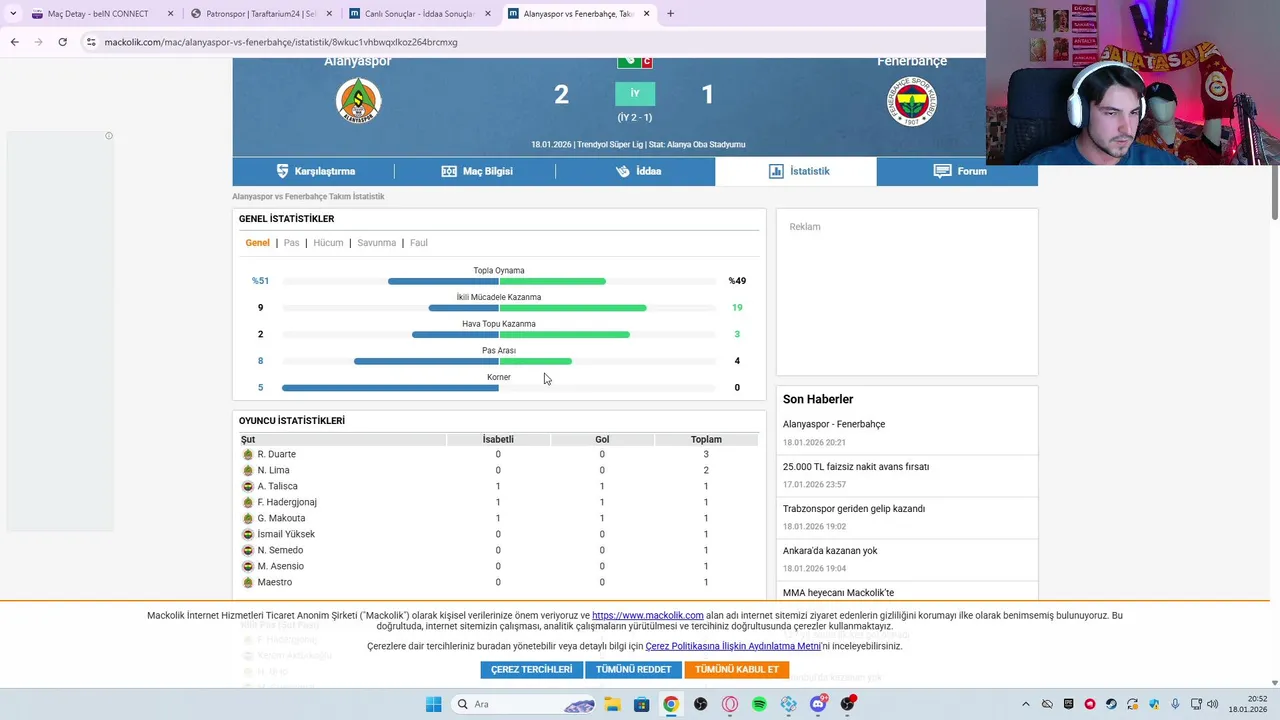Click the Fenerbahçe club crest
The height and width of the screenshot is (720, 1280).
click(x=912, y=102)
